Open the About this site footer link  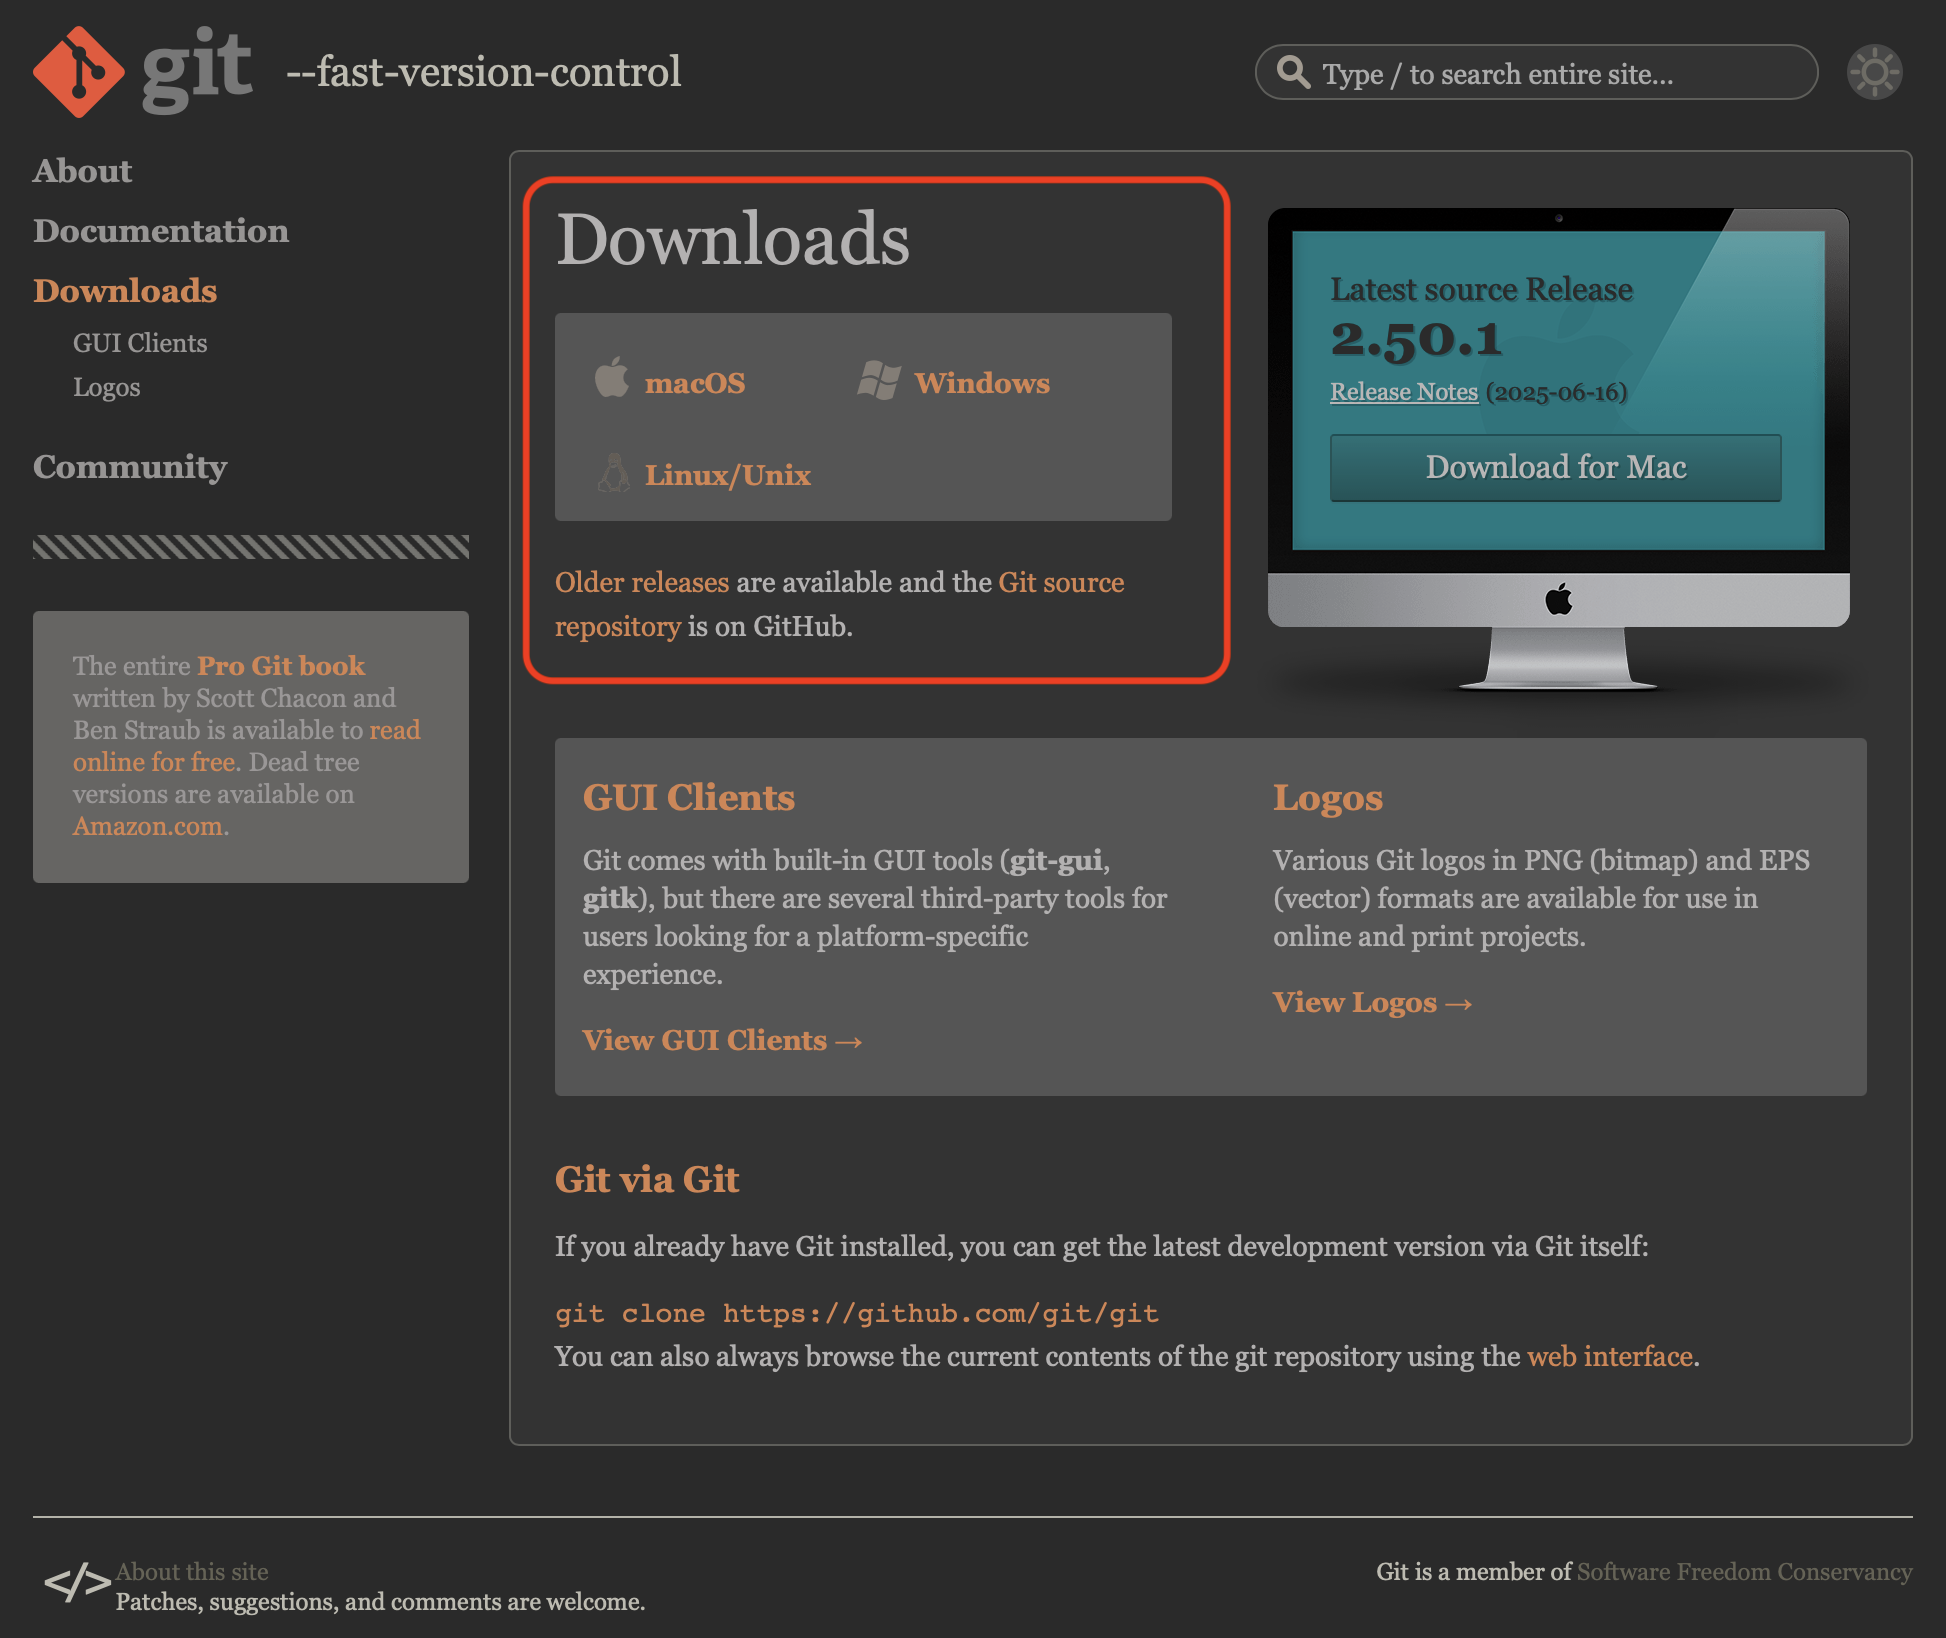[192, 1571]
